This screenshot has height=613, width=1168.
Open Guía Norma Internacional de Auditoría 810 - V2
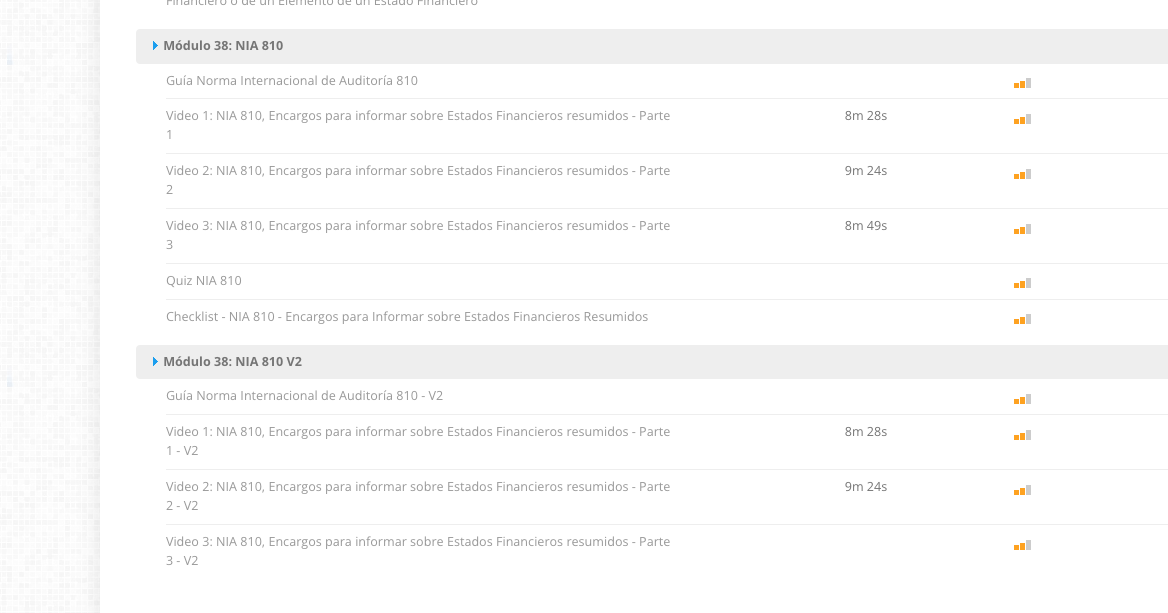(304, 396)
